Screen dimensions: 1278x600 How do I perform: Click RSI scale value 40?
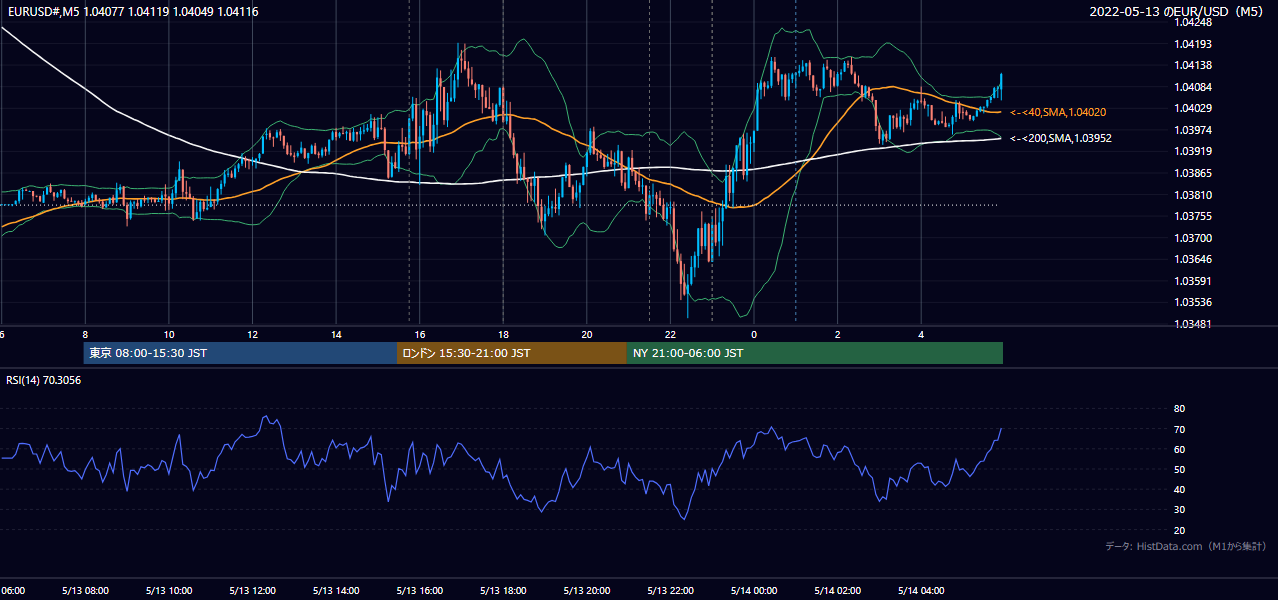pyautogui.click(x=1179, y=489)
